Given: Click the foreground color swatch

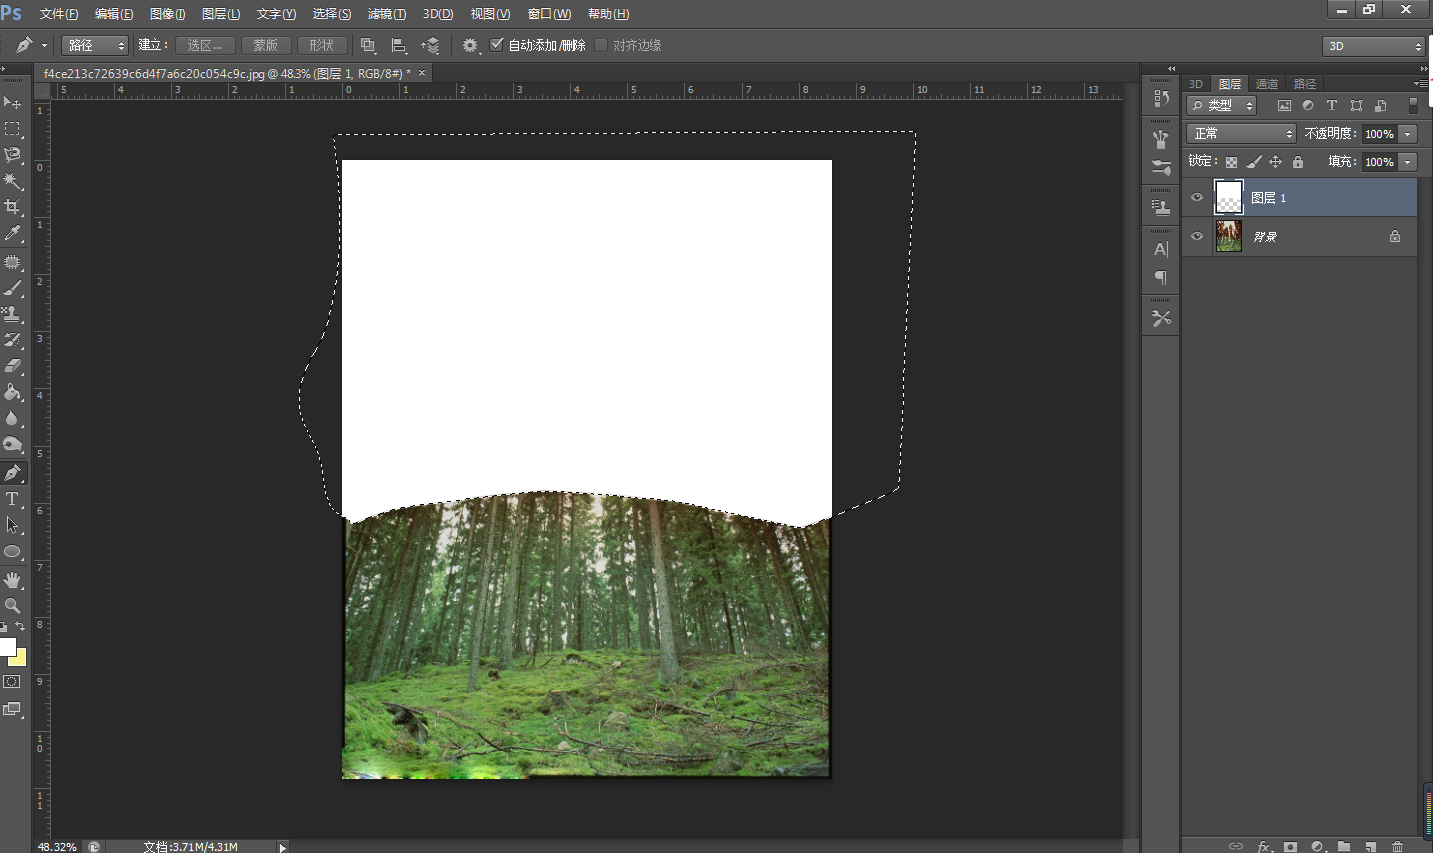Looking at the screenshot, I should click(x=7, y=647).
